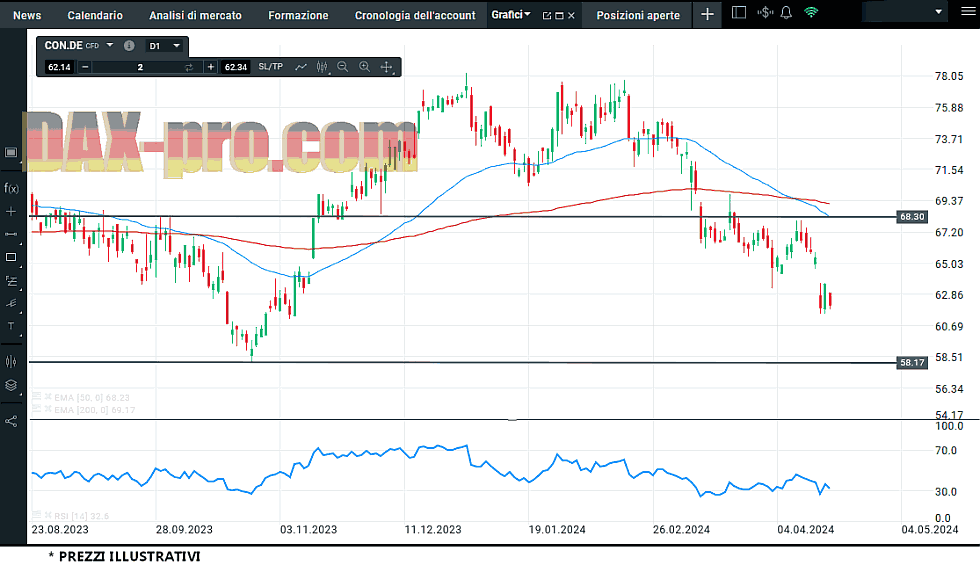Open the indicators f(x) tool
The image size is (980, 565).
click(11, 188)
